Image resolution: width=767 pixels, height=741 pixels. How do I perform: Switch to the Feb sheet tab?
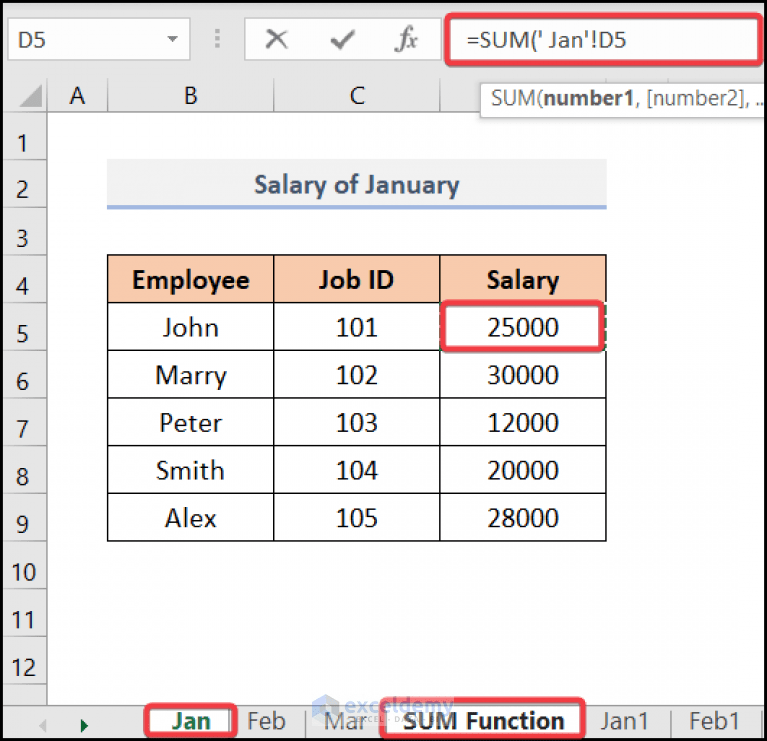[x=266, y=721]
